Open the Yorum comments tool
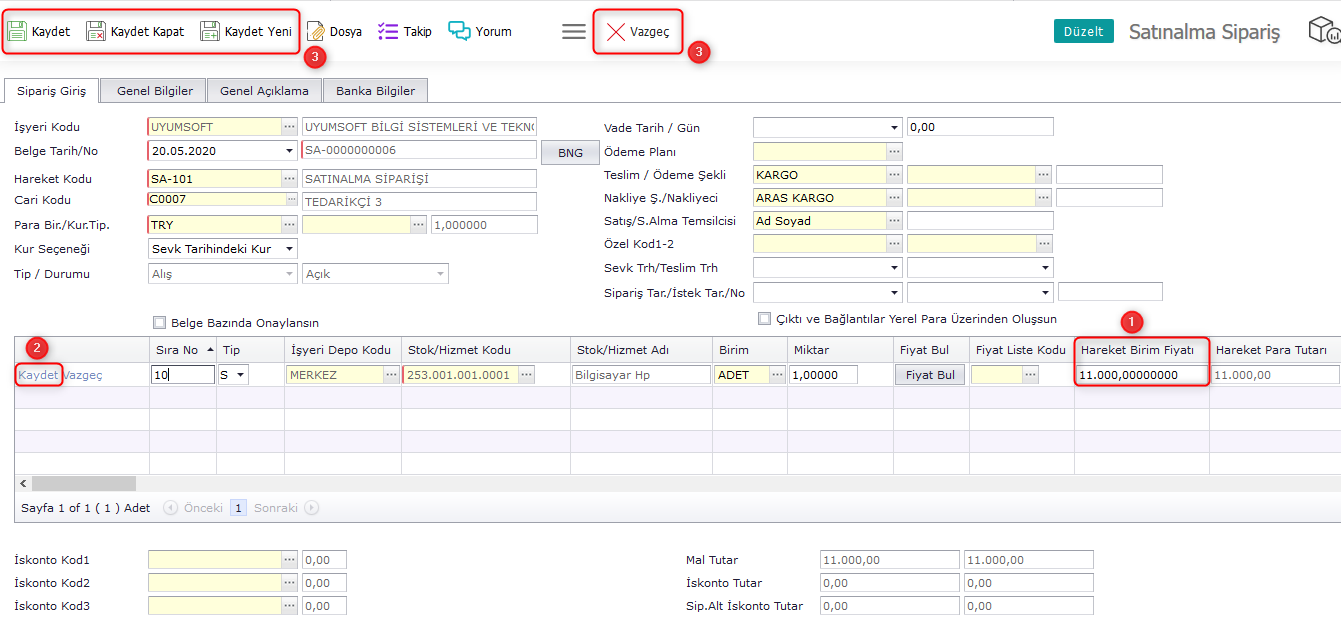Screen dimensions: 1341x619 pos(480,31)
